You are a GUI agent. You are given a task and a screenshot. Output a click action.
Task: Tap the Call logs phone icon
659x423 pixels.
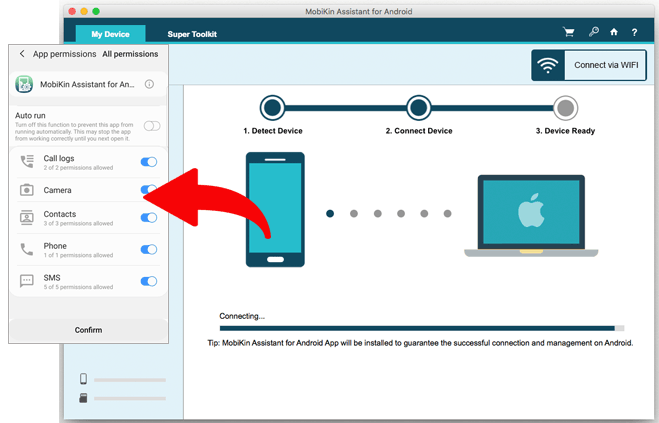click(x=27, y=161)
